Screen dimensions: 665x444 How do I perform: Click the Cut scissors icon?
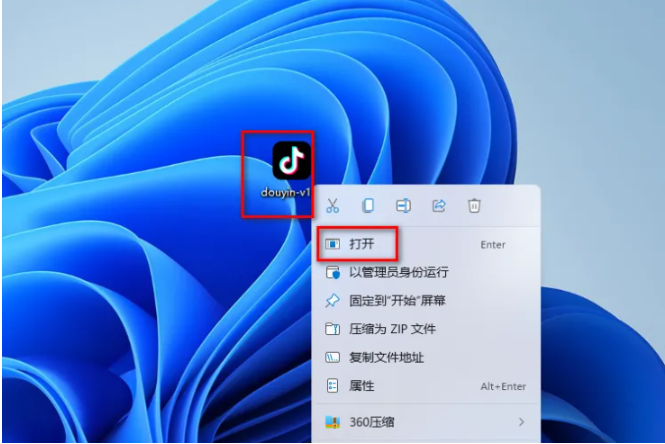tap(332, 206)
